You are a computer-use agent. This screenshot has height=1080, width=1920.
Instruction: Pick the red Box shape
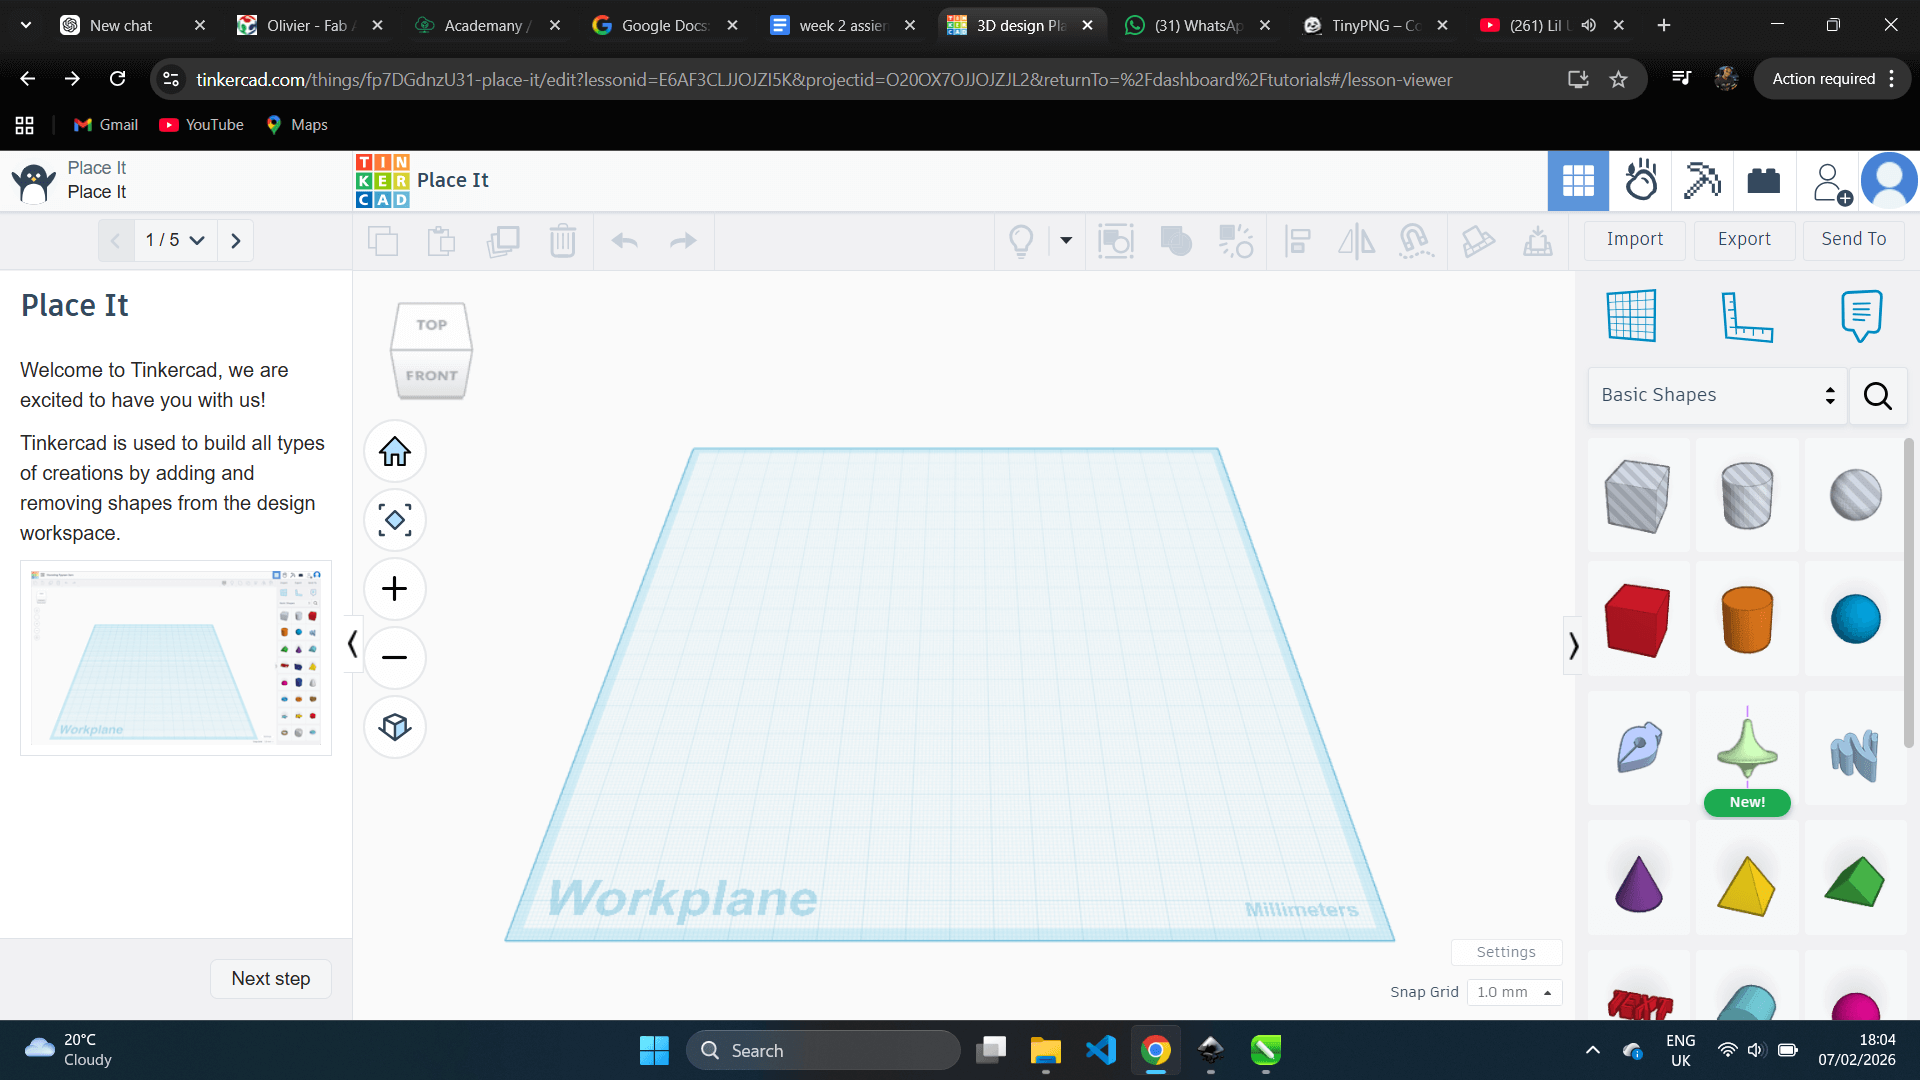click(1637, 620)
